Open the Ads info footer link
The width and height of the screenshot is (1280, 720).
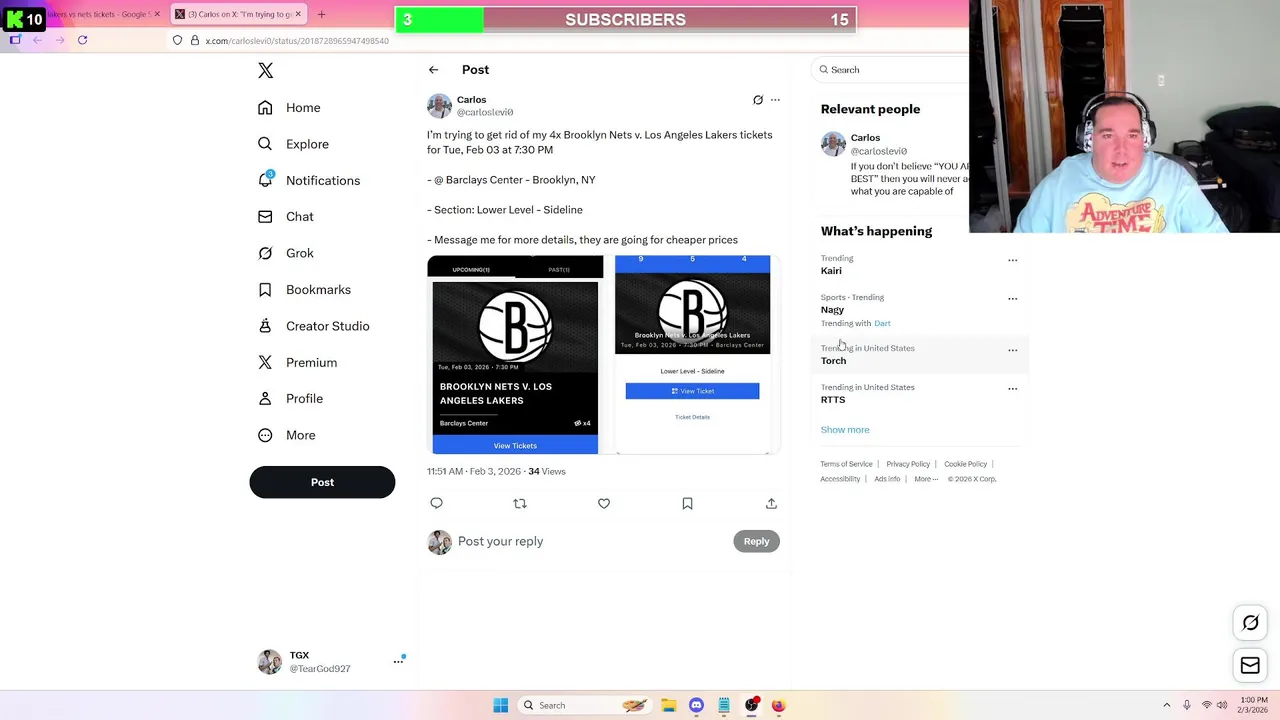click(x=887, y=479)
